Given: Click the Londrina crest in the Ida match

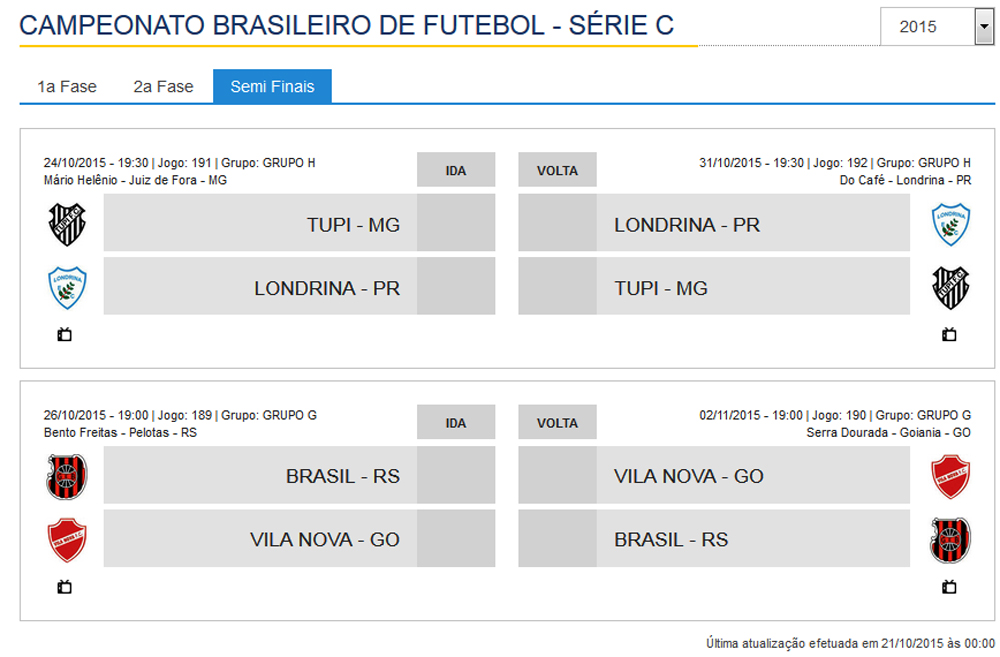Looking at the screenshot, I should pyautogui.click(x=68, y=287).
